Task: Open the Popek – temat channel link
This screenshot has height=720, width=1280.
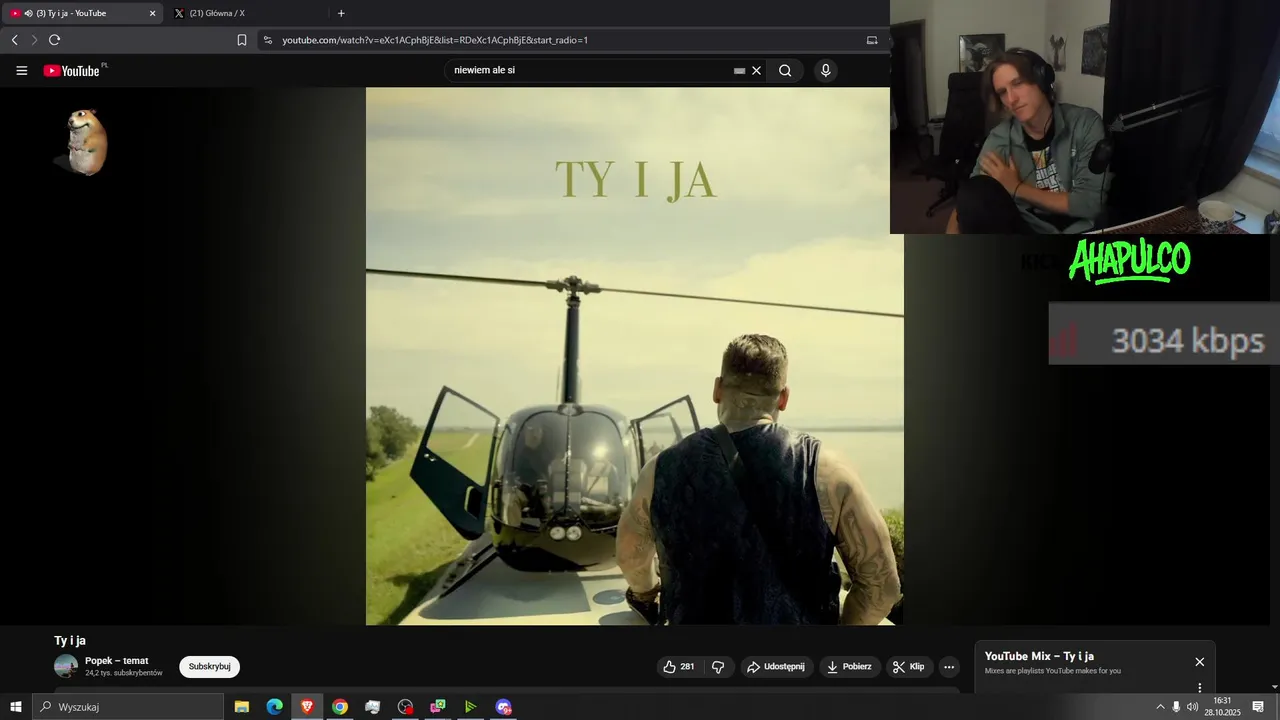Action: (116, 660)
